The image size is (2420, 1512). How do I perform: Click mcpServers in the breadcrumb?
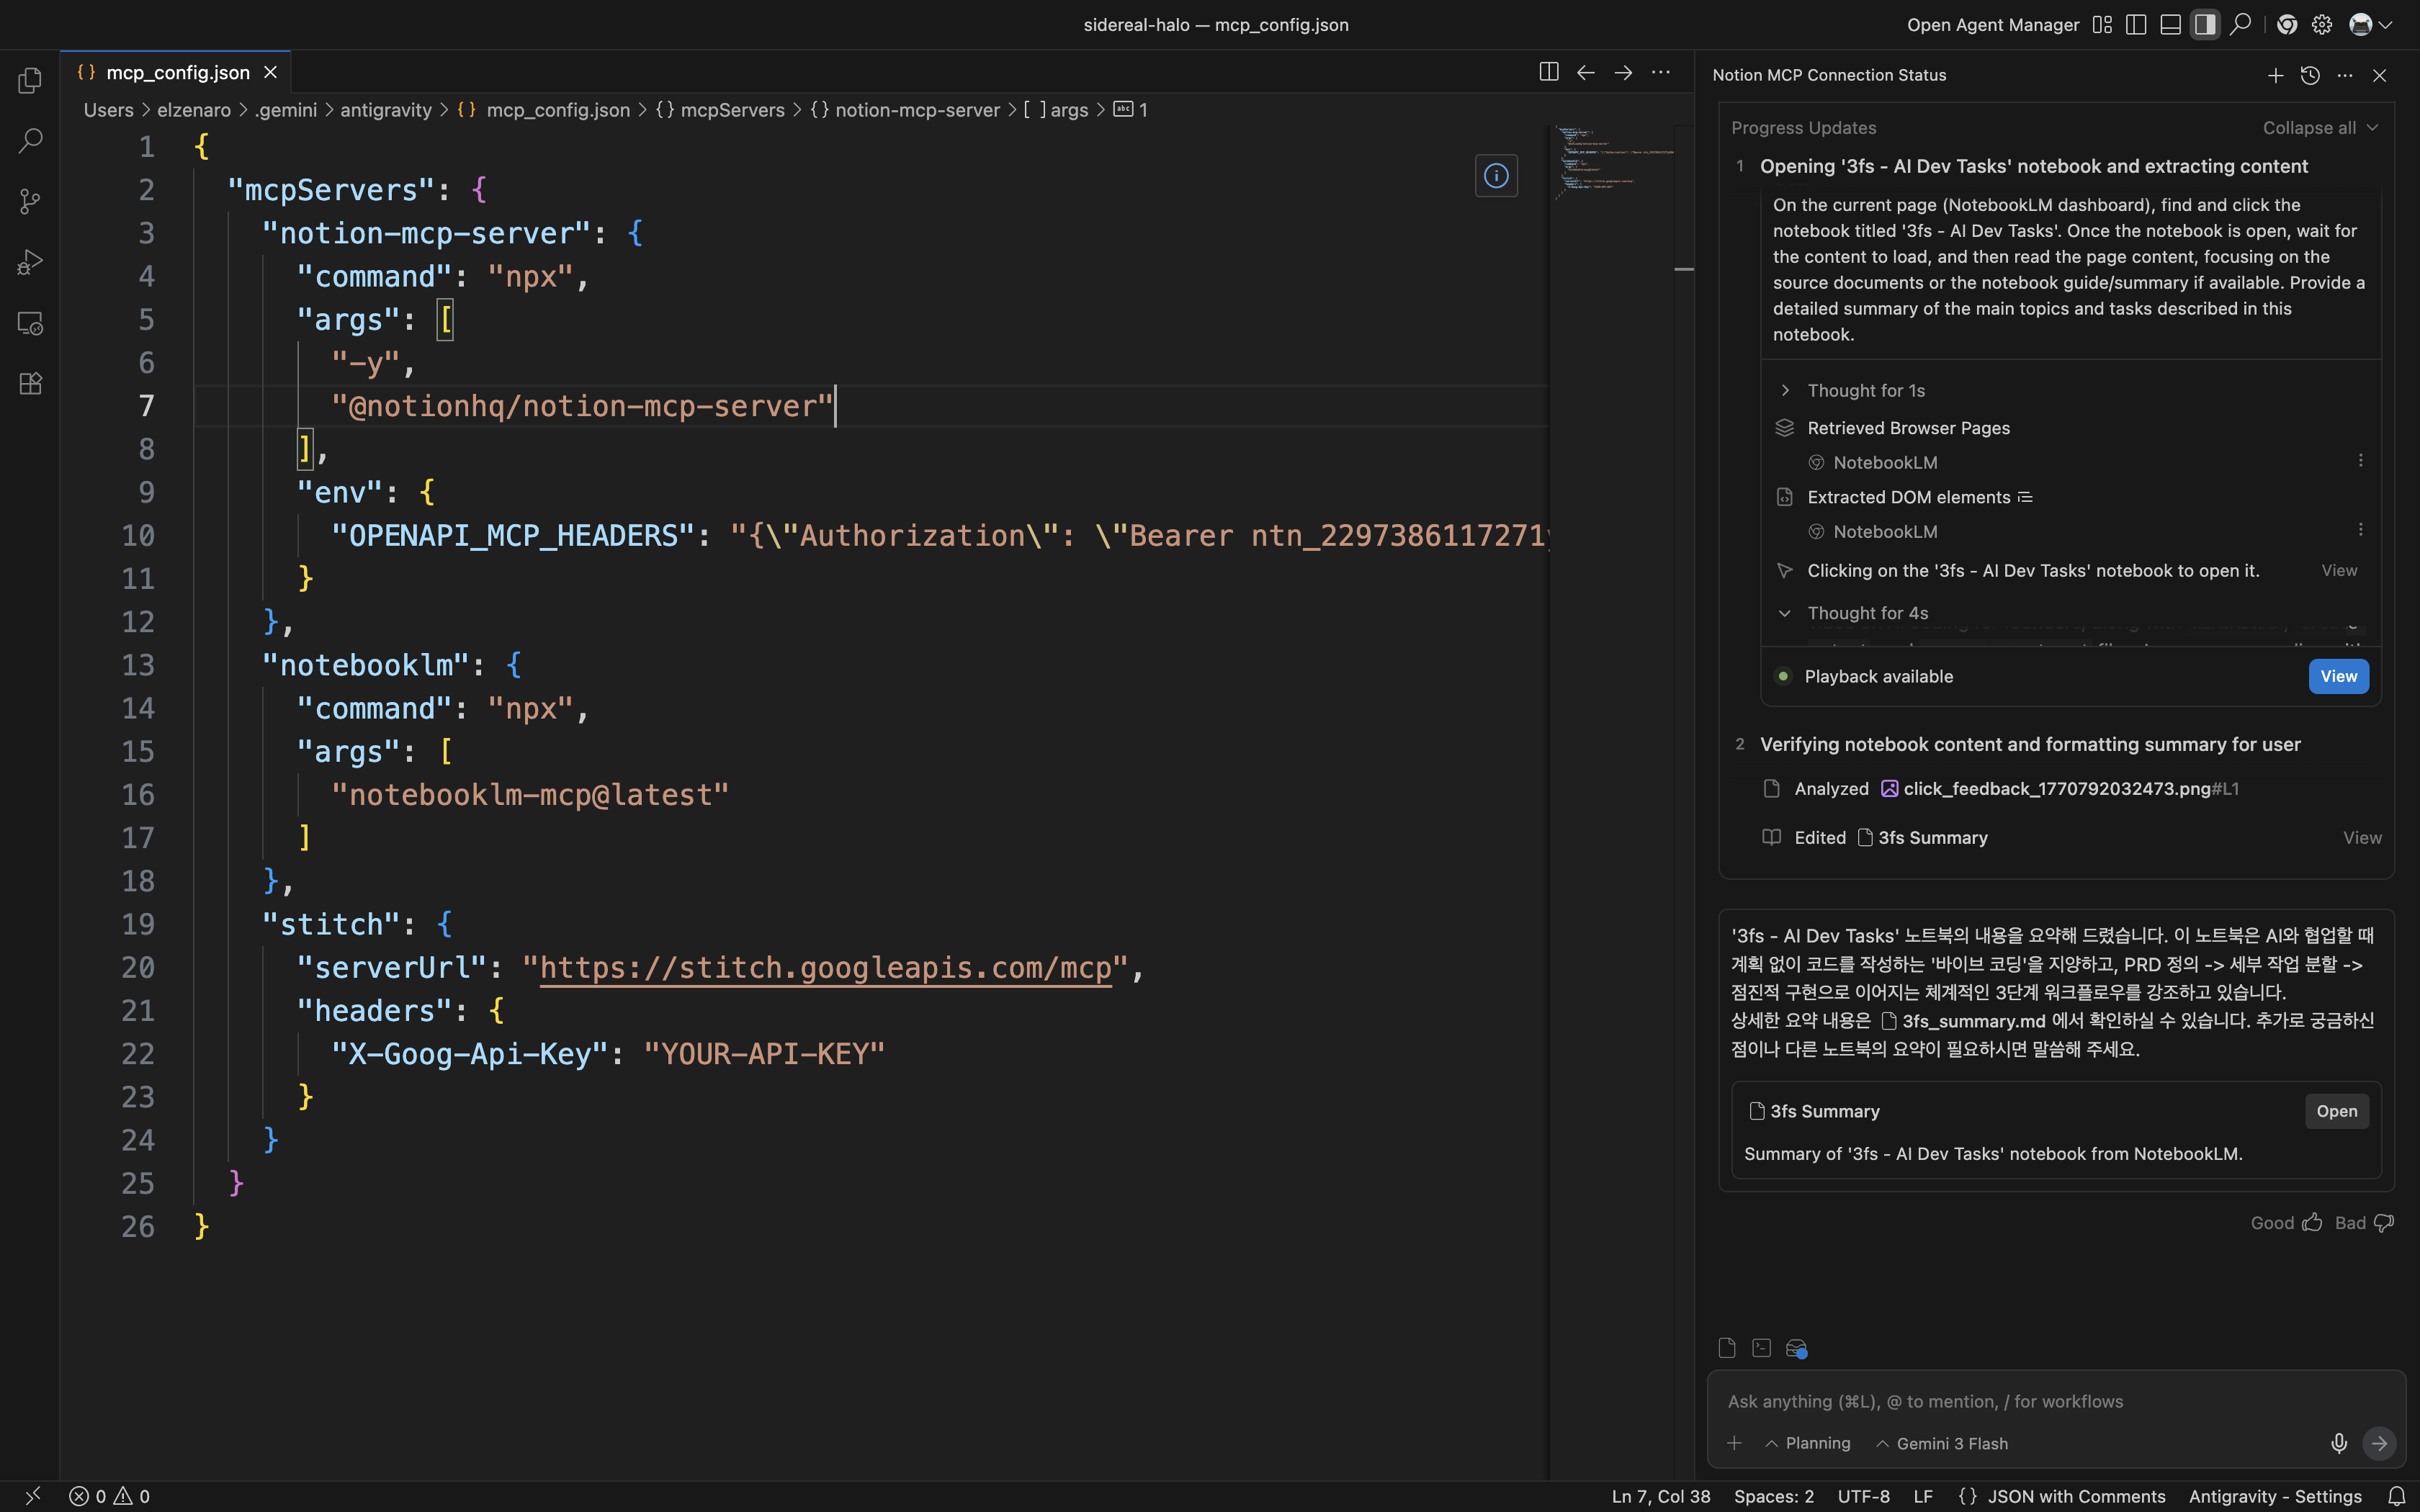tap(721, 110)
